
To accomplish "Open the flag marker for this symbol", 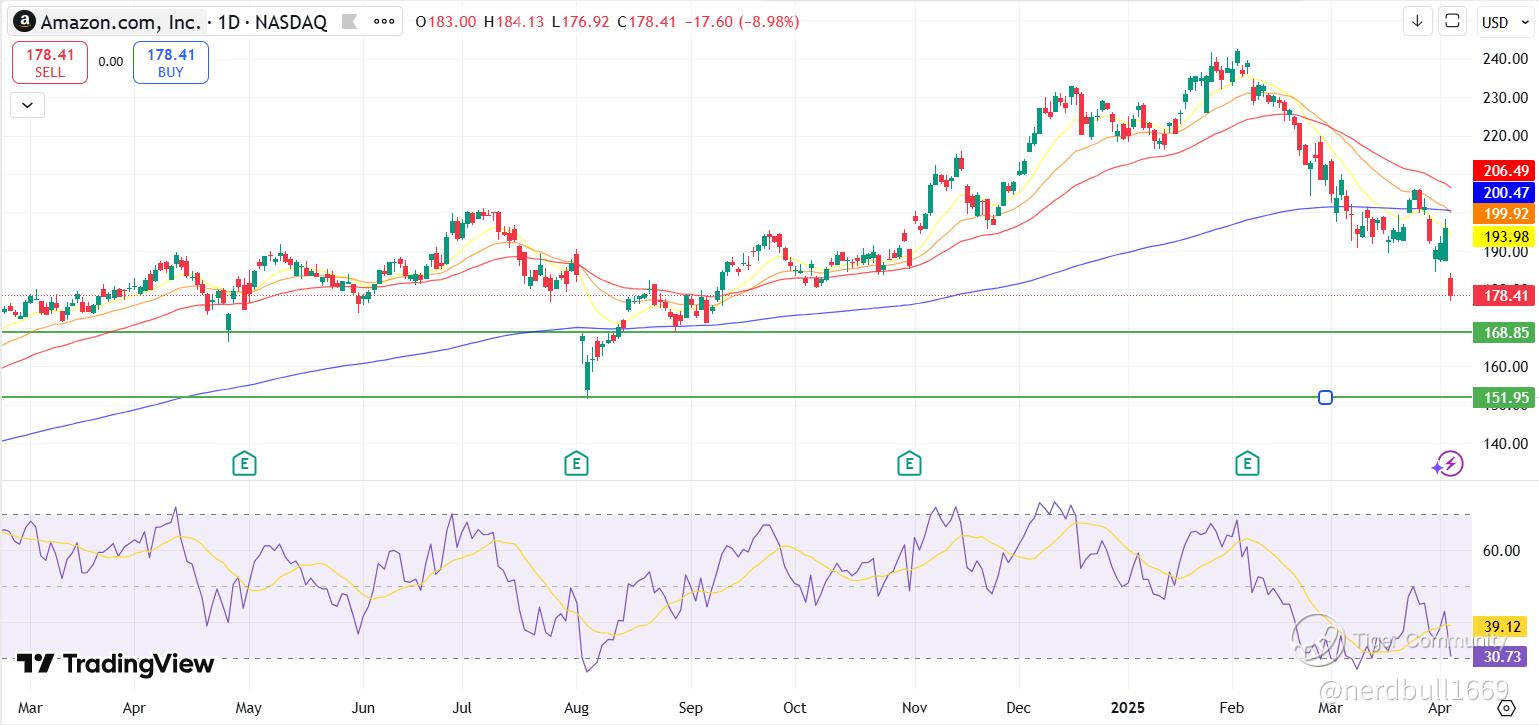I will tap(349, 21).
